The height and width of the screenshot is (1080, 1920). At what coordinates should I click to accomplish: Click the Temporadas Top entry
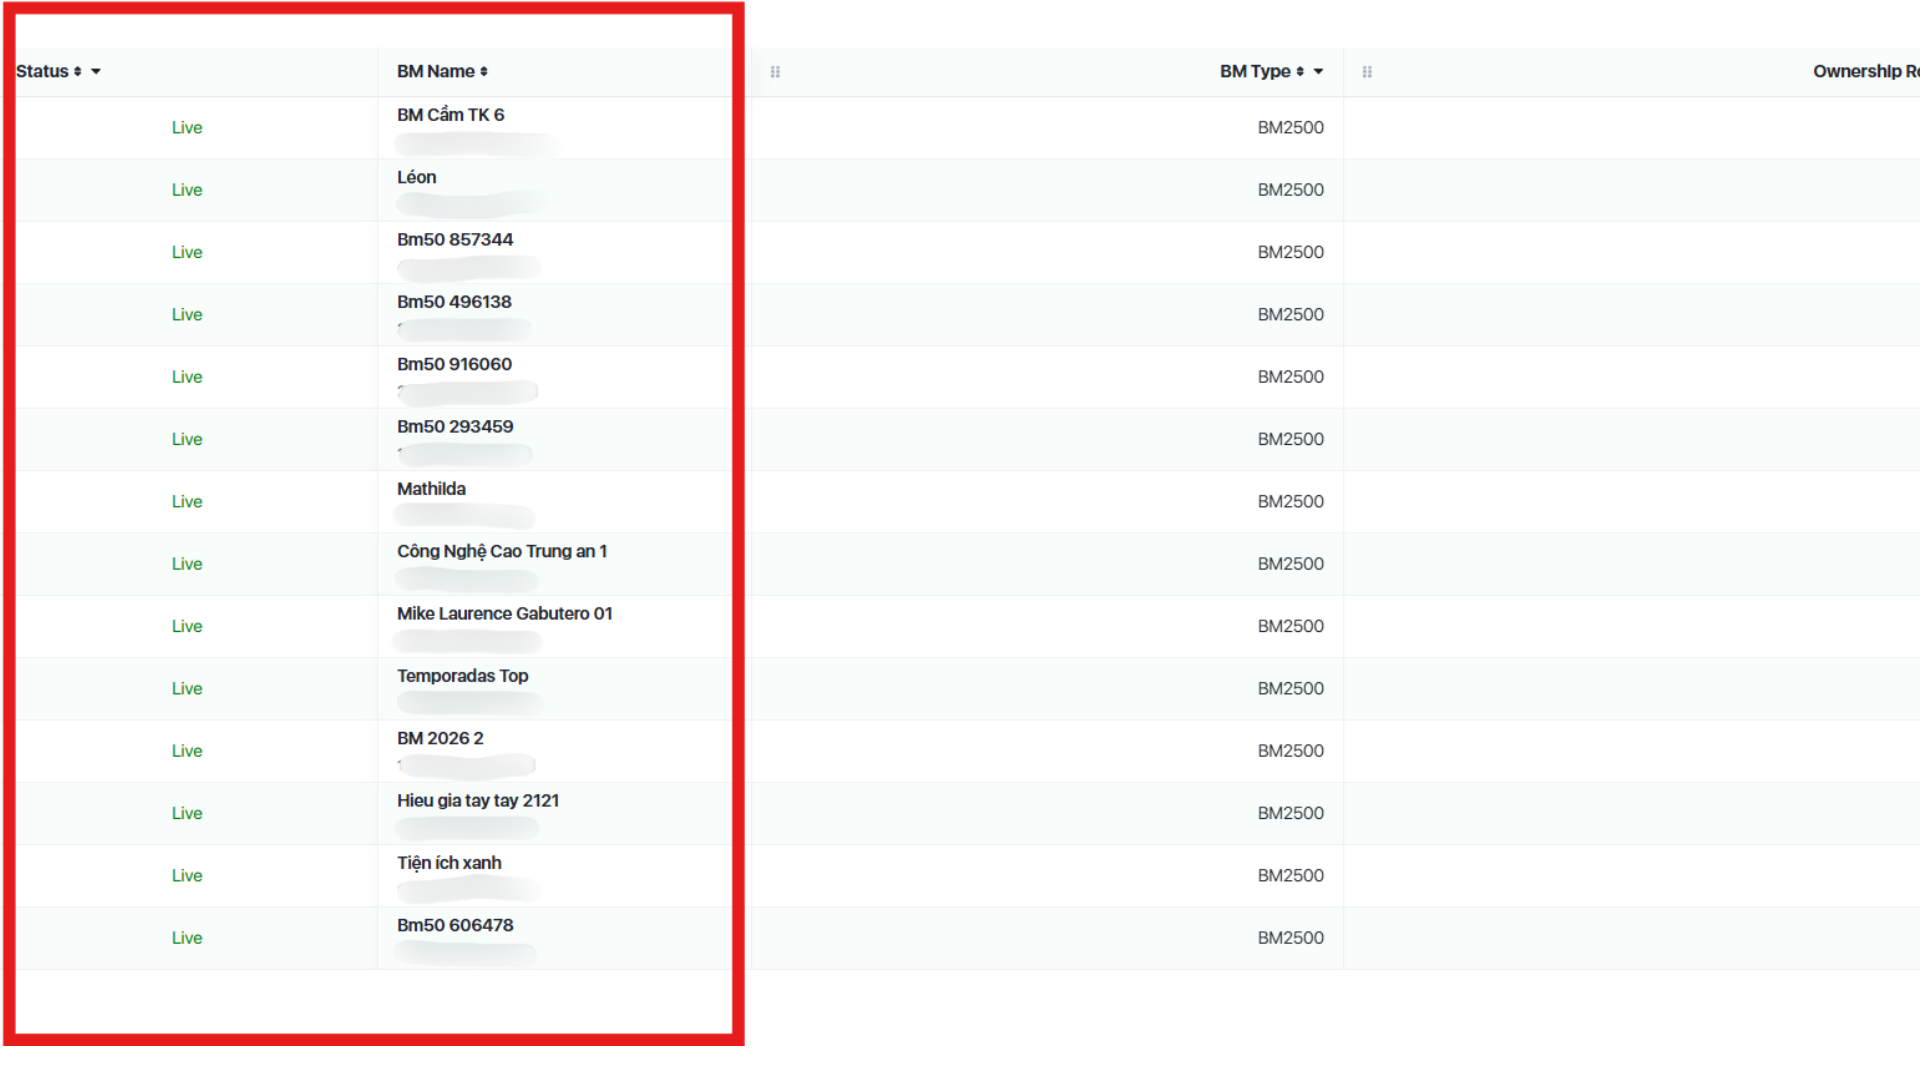coord(462,676)
